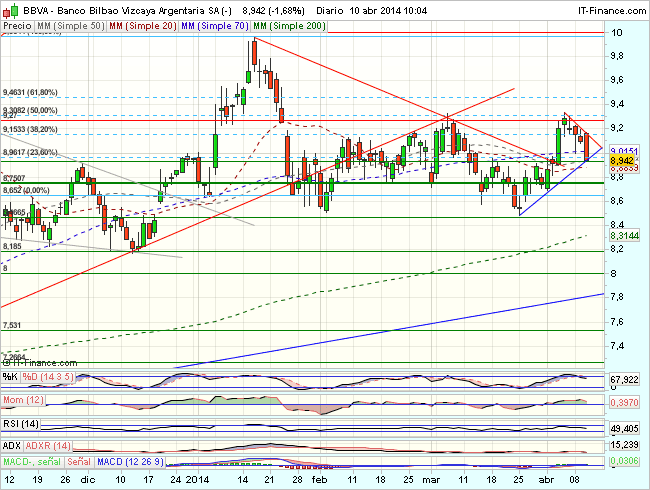The height and width of the screenshot is (490, 650).
Task: Click the candlestick chart icon beside BBVA title
Action: [10, 10]
